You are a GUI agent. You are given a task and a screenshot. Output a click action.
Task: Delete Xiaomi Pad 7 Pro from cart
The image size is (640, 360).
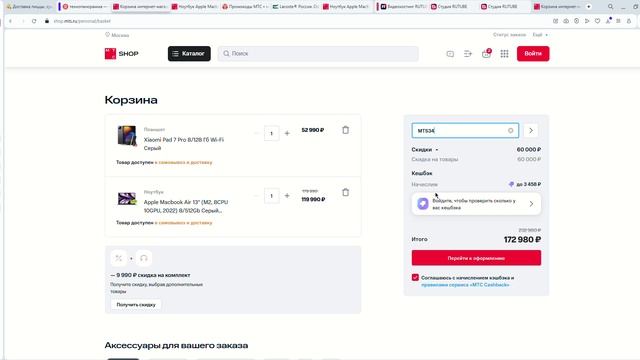click(346, 130)
